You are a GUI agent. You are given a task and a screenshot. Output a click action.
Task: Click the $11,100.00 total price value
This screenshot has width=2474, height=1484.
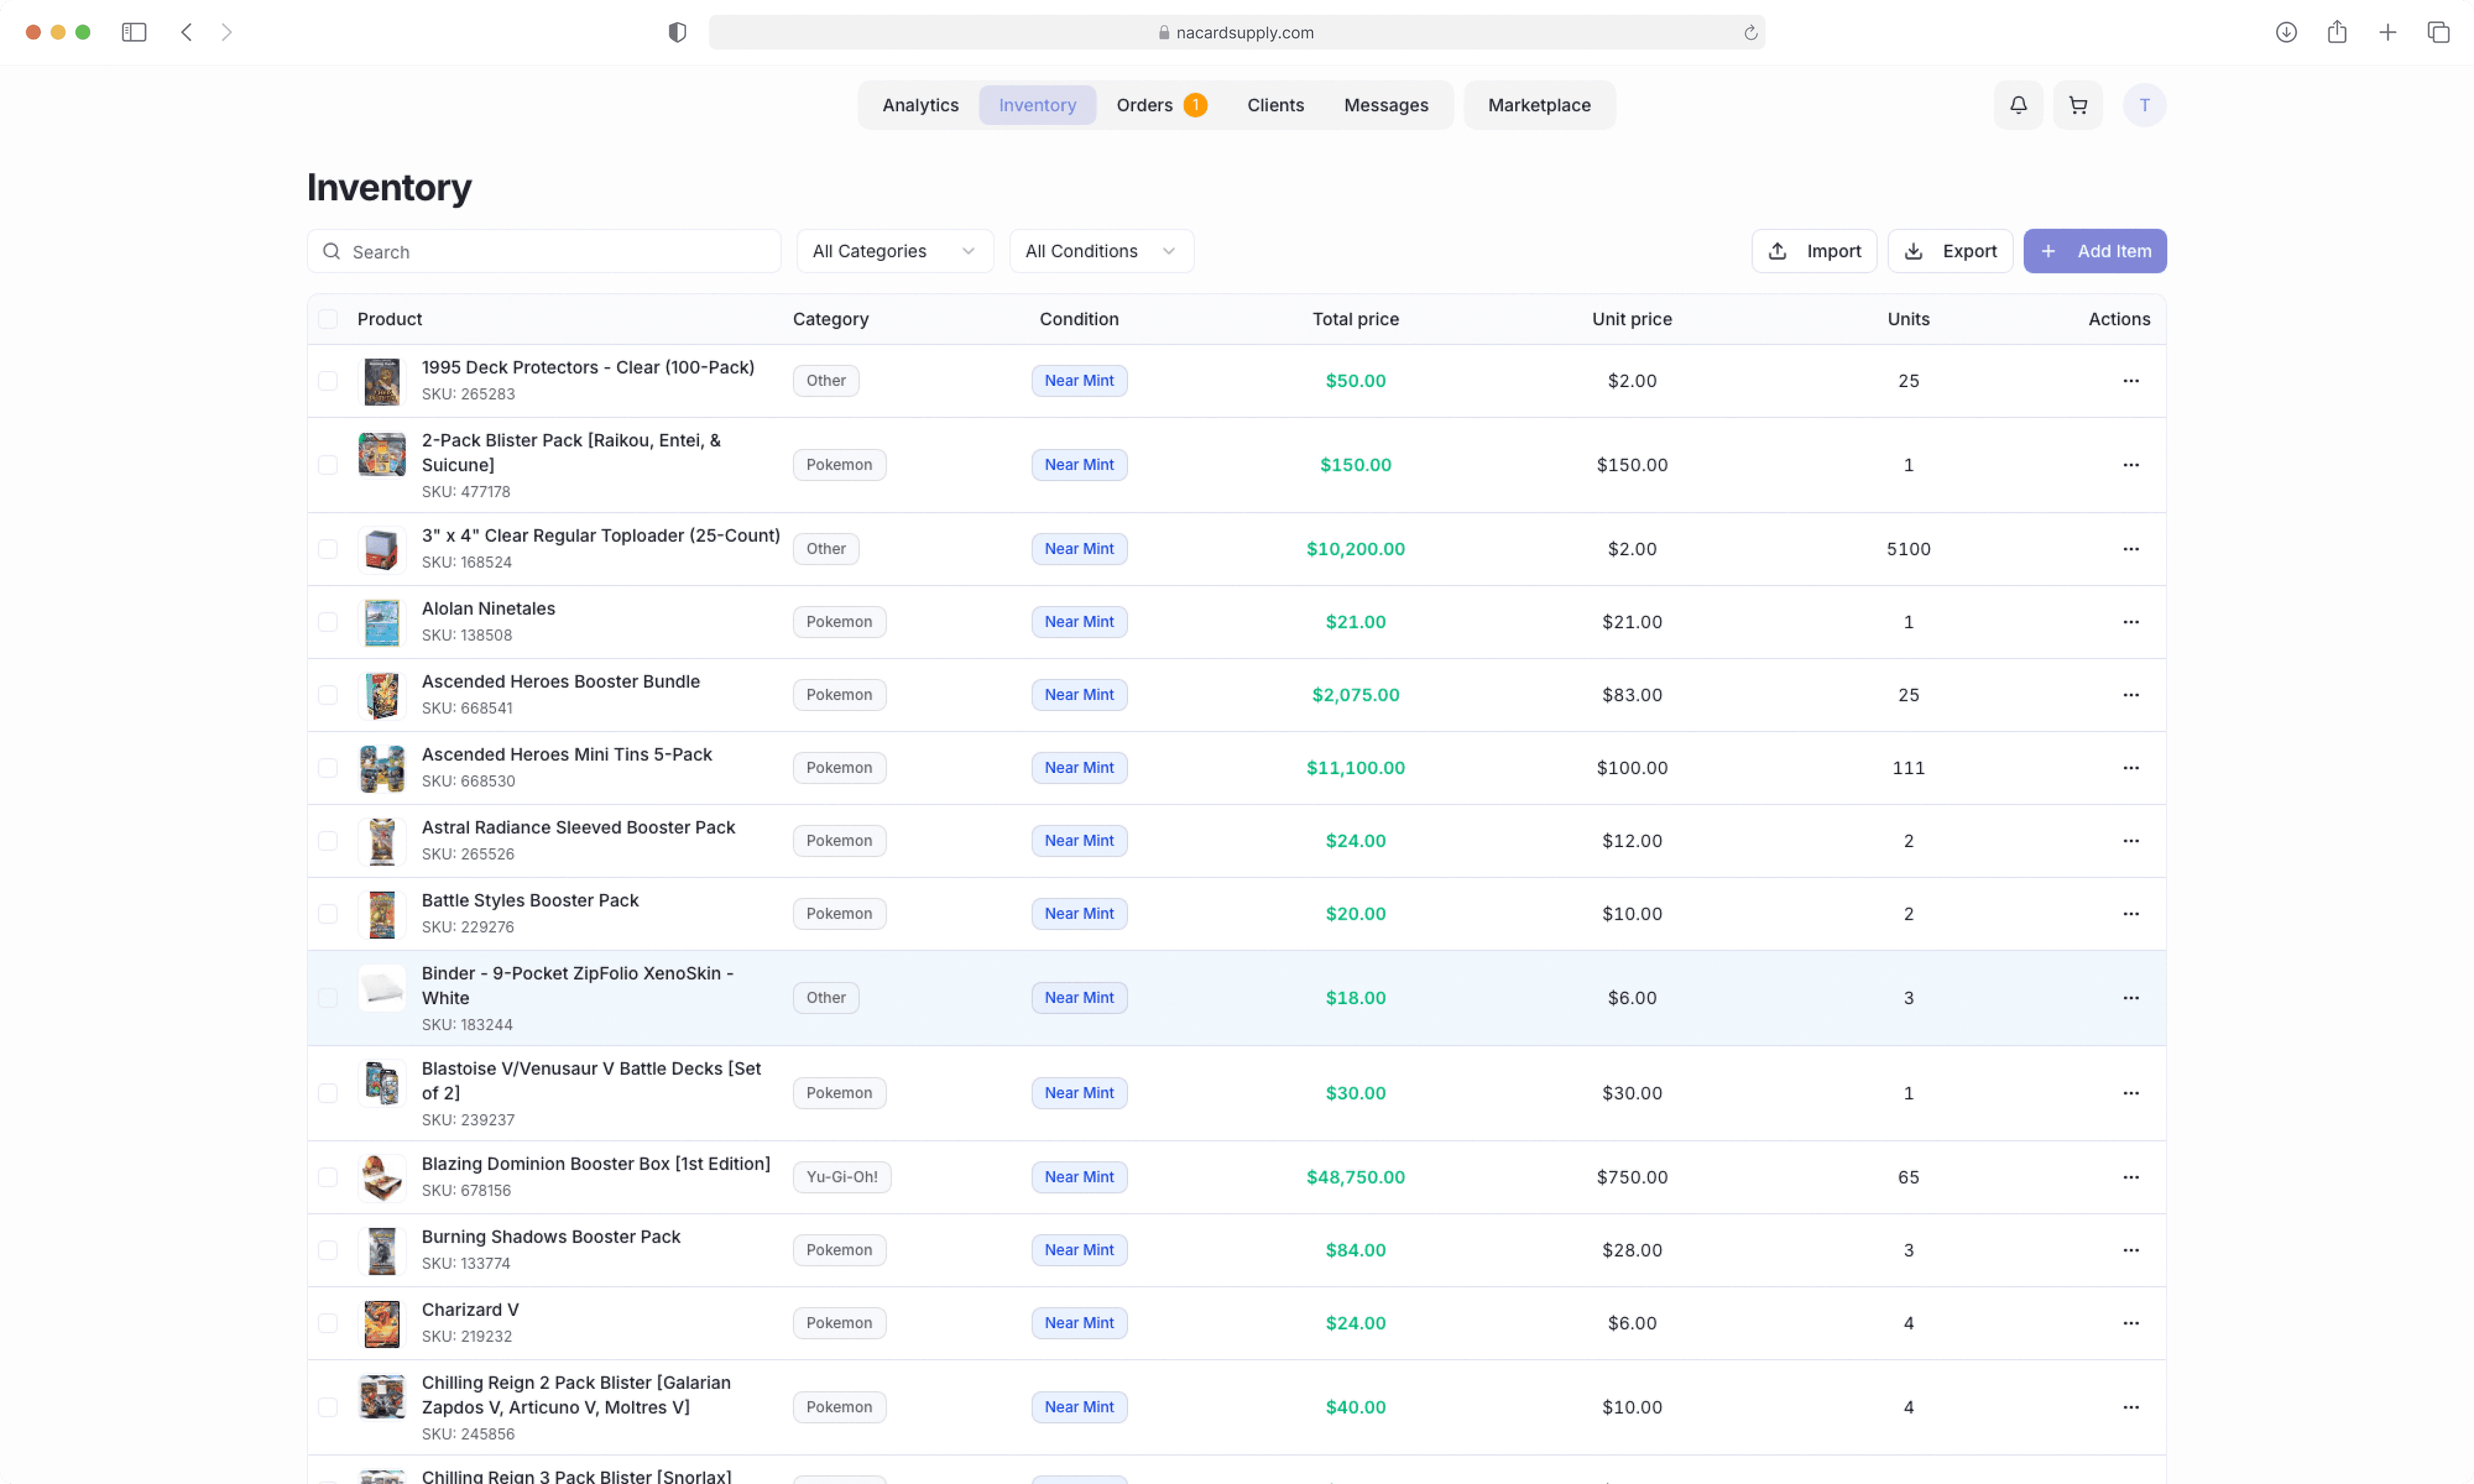[x=1355, y=768]
